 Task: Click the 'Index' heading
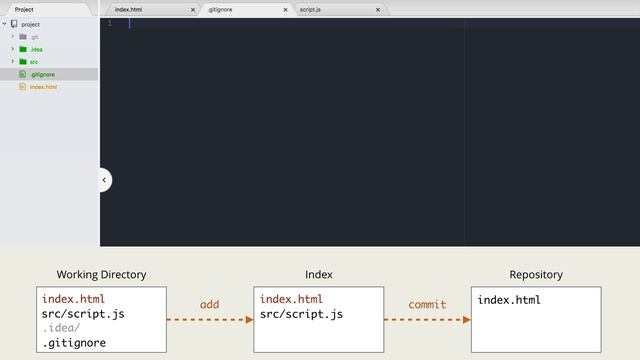tap(319, 275)
